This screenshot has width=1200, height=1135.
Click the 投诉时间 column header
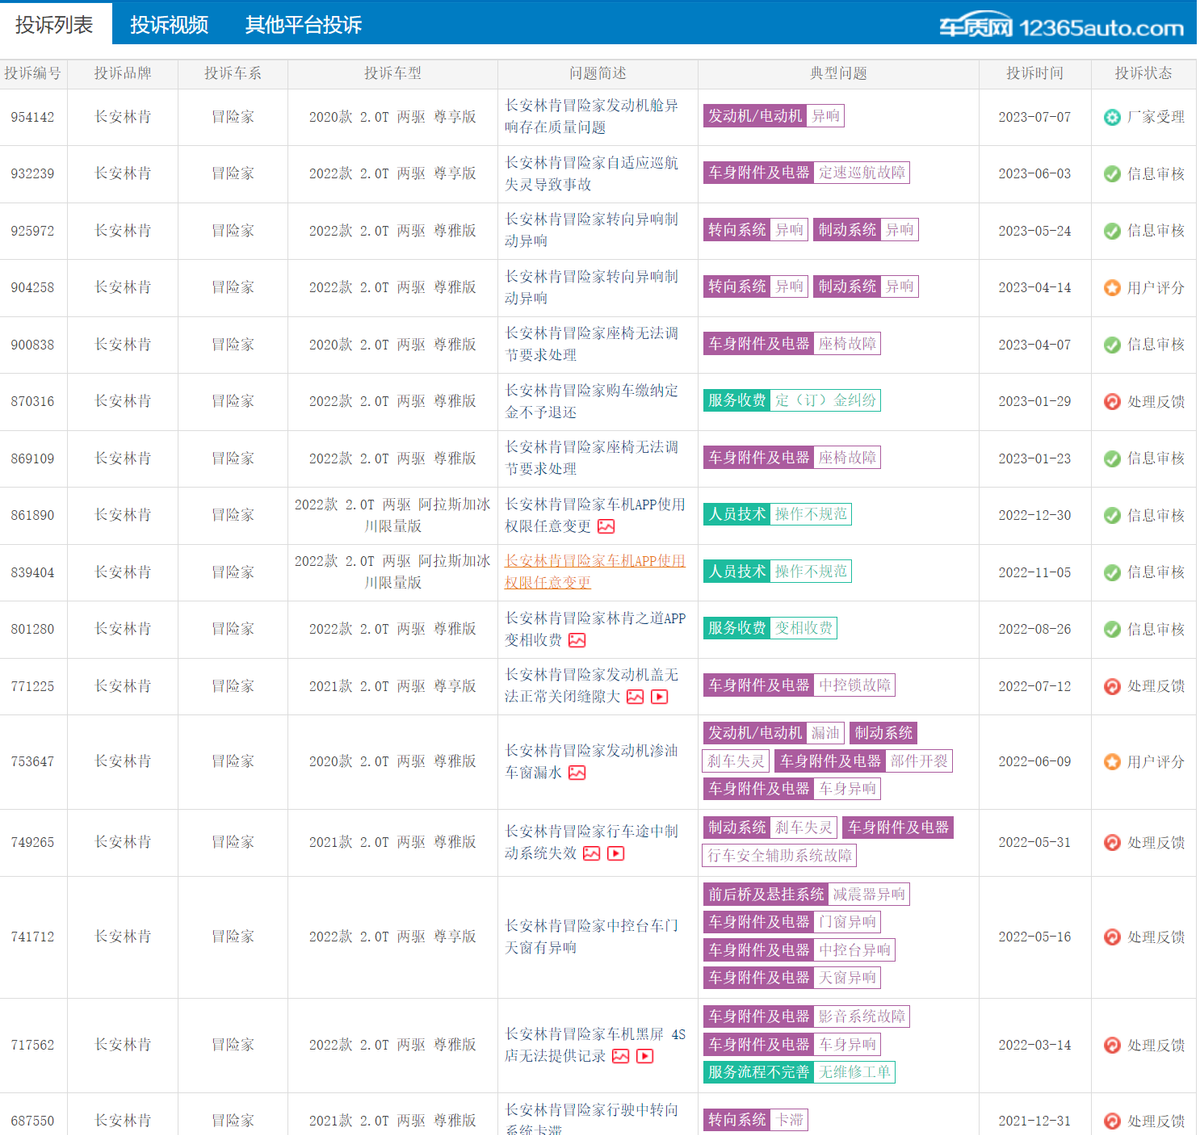(1034, 74)
